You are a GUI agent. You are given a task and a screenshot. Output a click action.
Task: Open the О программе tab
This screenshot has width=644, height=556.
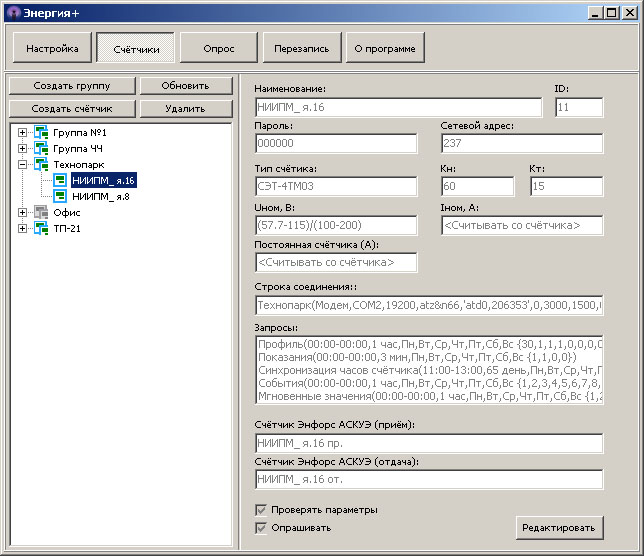coord(385,48)
